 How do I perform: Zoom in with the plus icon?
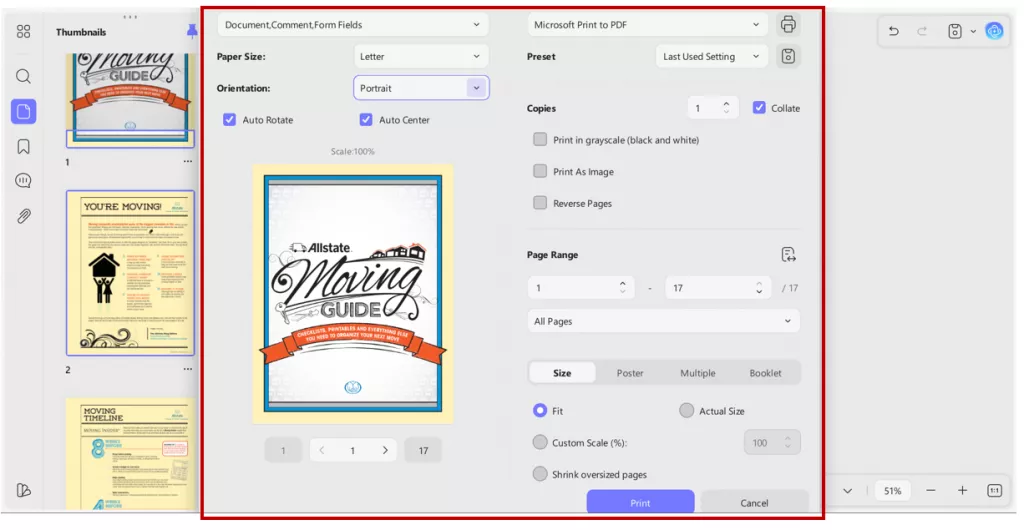click(963, 491)
